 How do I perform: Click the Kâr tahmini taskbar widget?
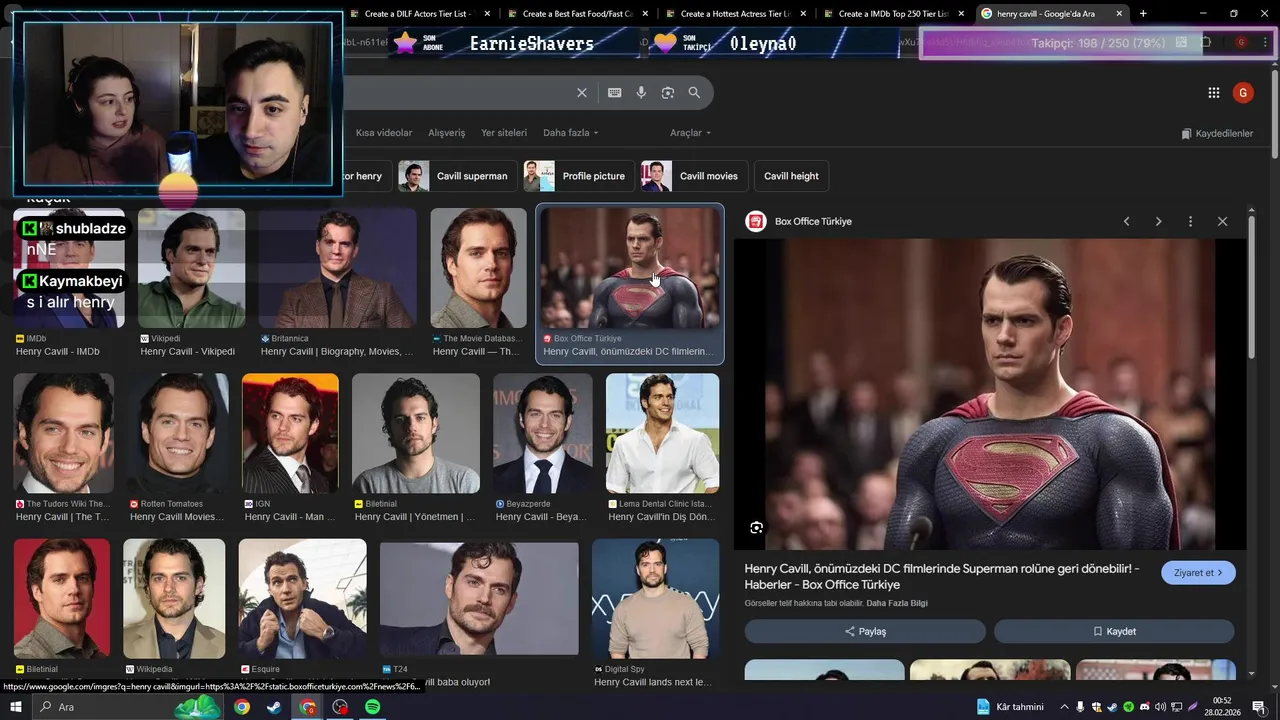click(1010, 707)
